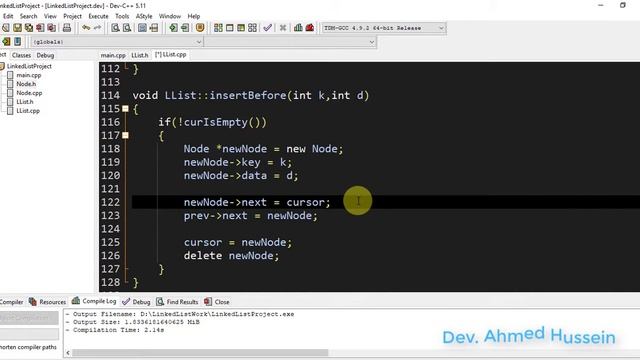Select the modified LList.cpp editor tab
Viewport: 640px width, 360px height.
click(x=171, y=54)
